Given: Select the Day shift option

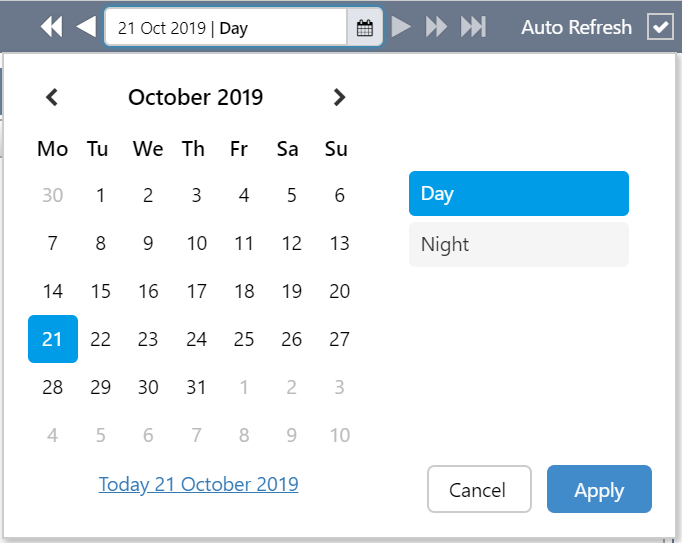Looking at the screenshot, I should click(518, 194).
